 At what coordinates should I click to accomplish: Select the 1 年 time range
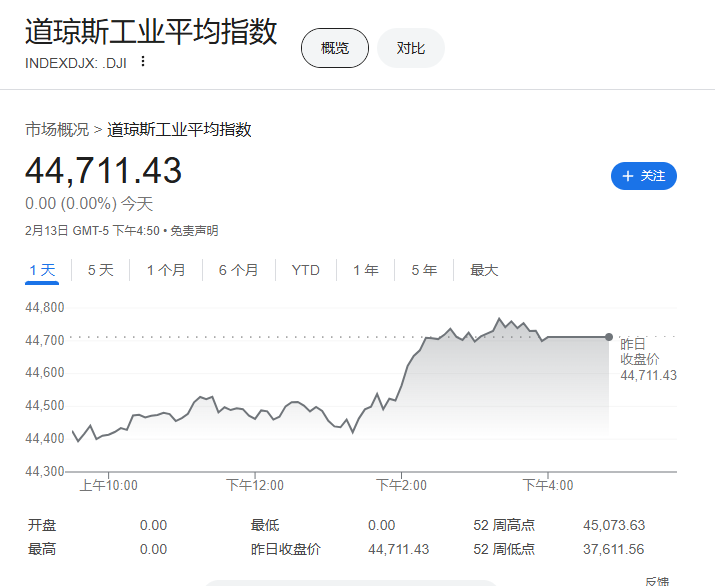click(x=366, y=270)
